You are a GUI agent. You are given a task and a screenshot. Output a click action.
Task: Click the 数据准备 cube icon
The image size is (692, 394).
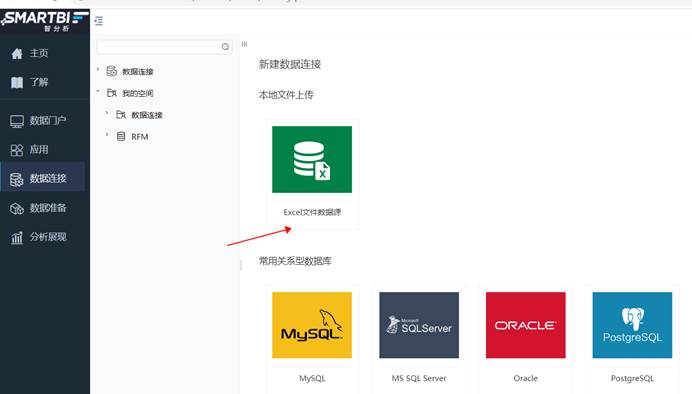[x=17, y=209]
